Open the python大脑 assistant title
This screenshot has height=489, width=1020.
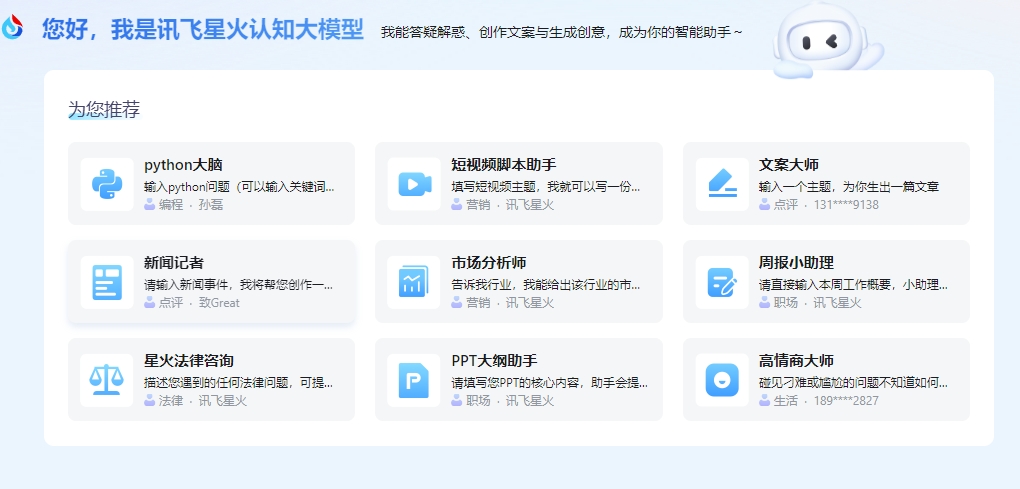click(x=183, y=165)
